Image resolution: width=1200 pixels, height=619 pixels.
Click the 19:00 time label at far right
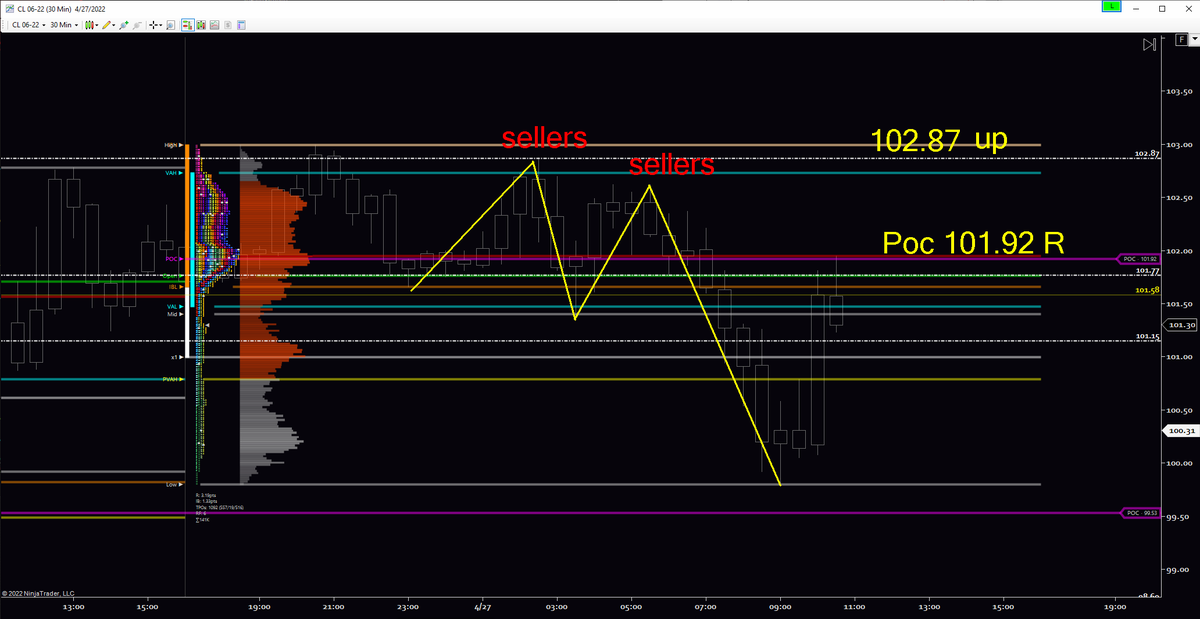tap(1117, 606)
